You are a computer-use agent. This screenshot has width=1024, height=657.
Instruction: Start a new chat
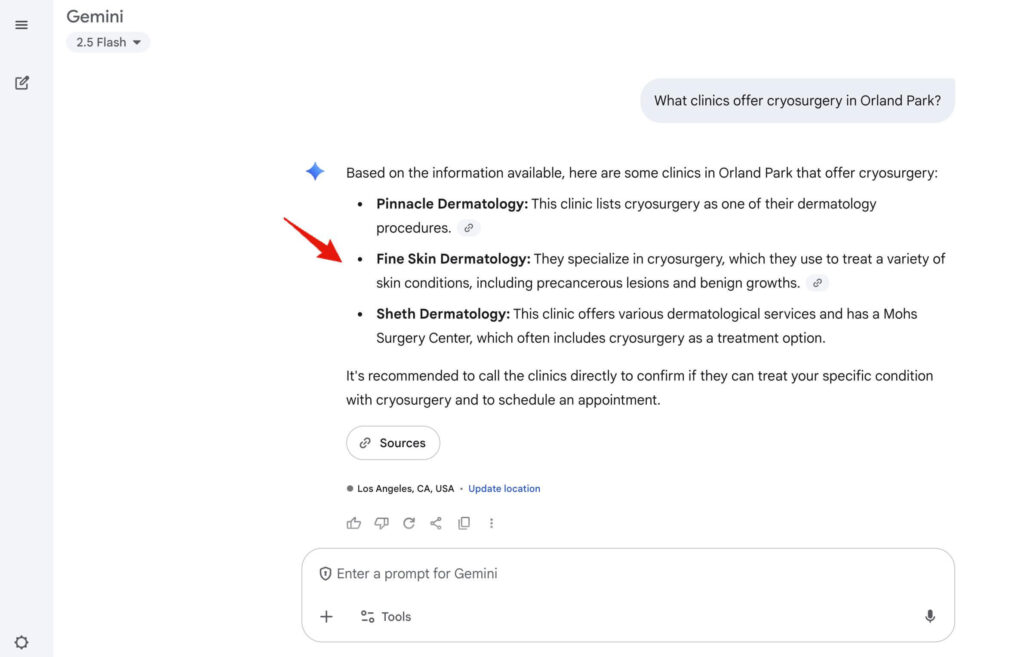click(21, 82)
